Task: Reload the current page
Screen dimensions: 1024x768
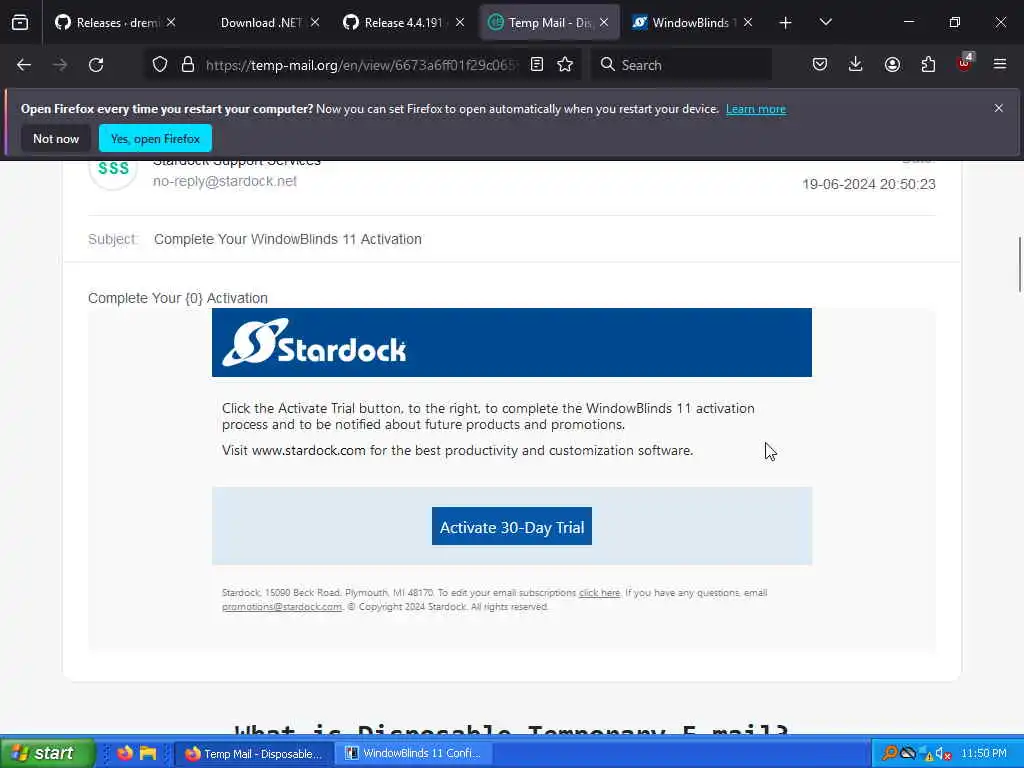Action: 96,65
